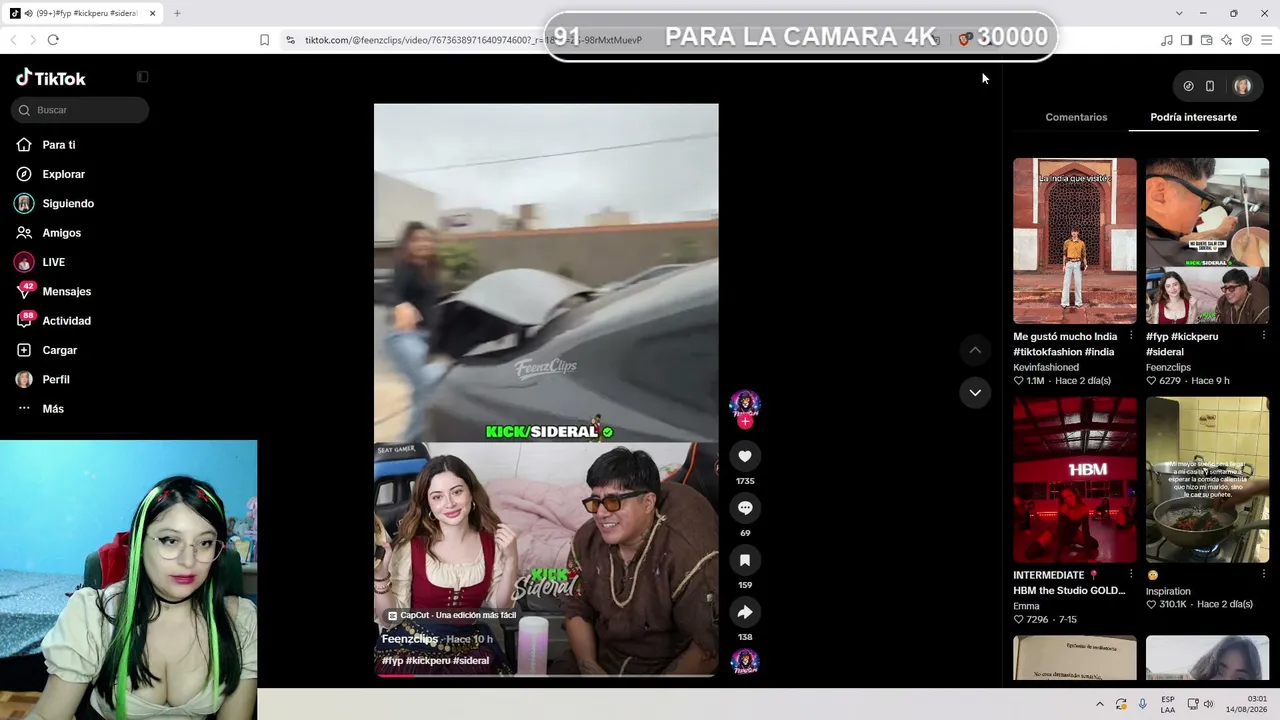Open options for the INTERMEDIATE HBM video
The image size is (1280, 720).
(x=1131, y=575)
